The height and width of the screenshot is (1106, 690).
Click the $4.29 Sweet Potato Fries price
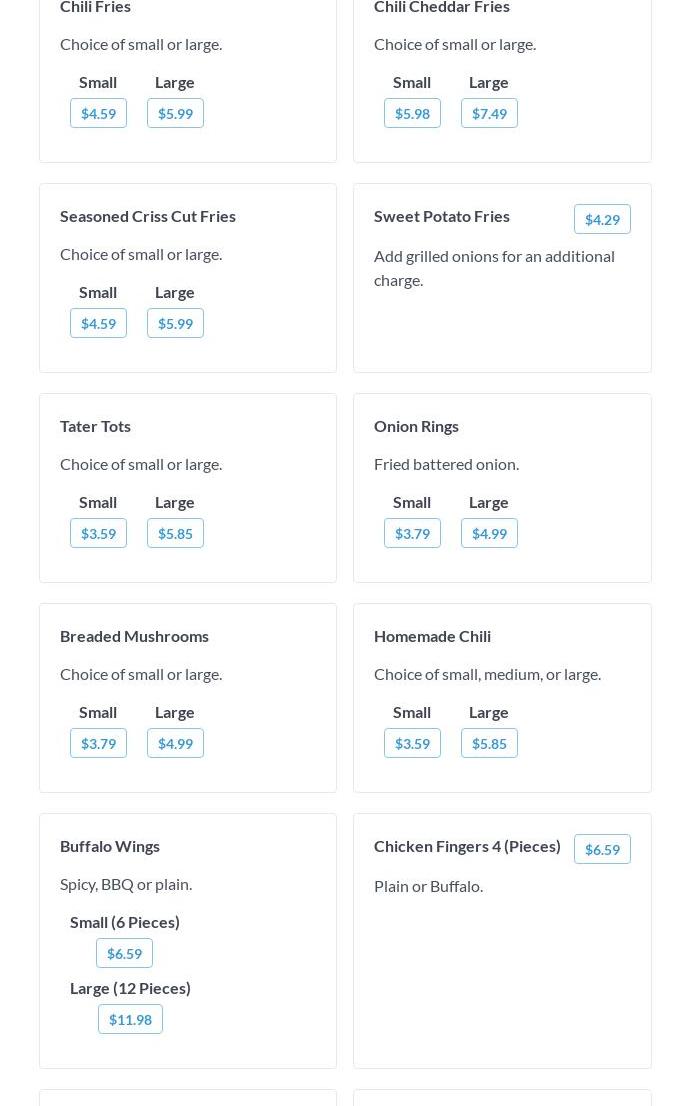pos(602,219)
